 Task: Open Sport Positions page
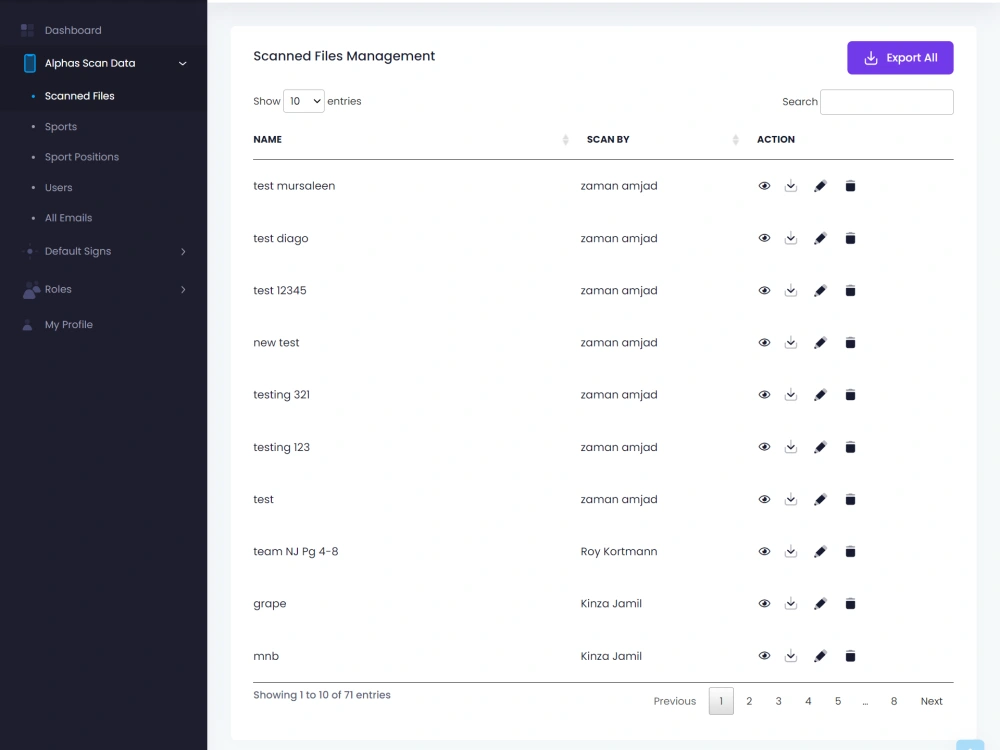pyautogui.click(x=82, y=157)
